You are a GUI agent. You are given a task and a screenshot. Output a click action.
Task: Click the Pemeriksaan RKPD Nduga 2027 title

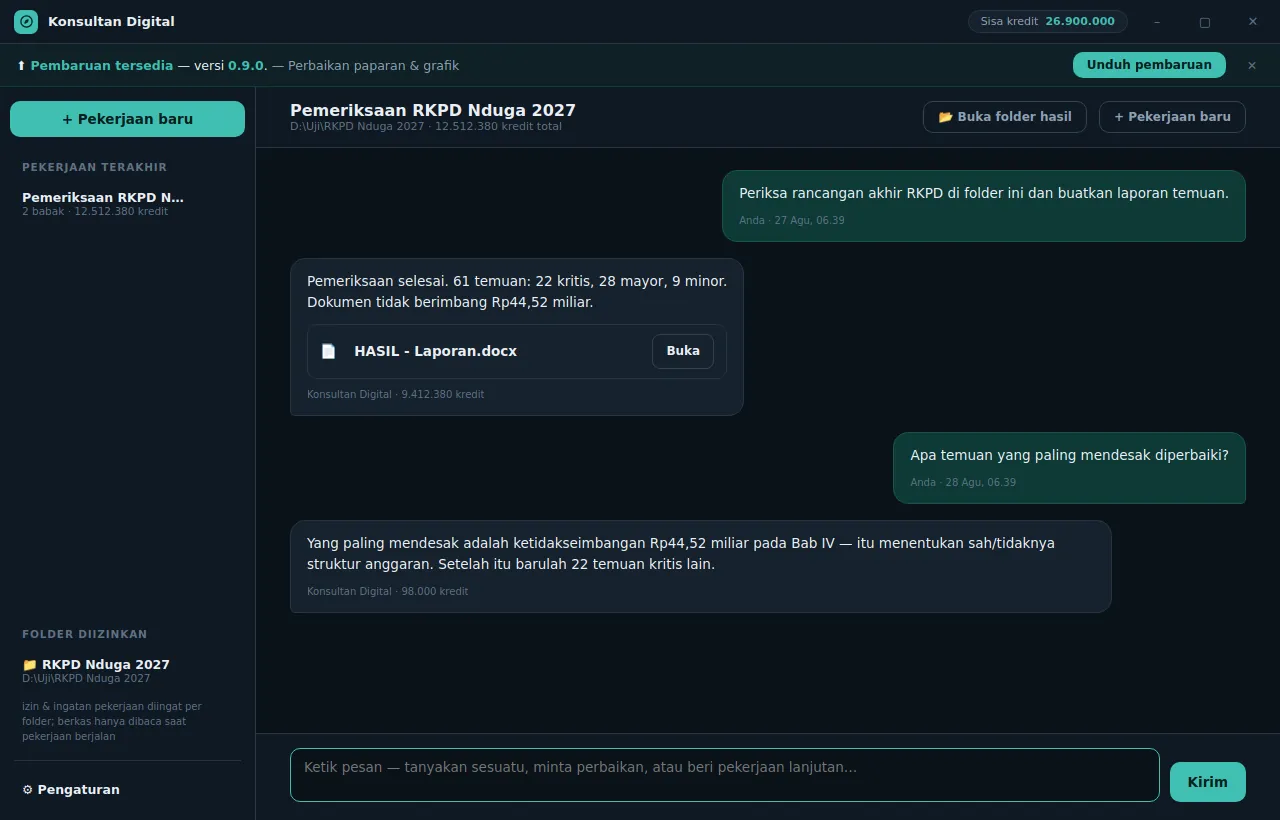click(433, 110)
